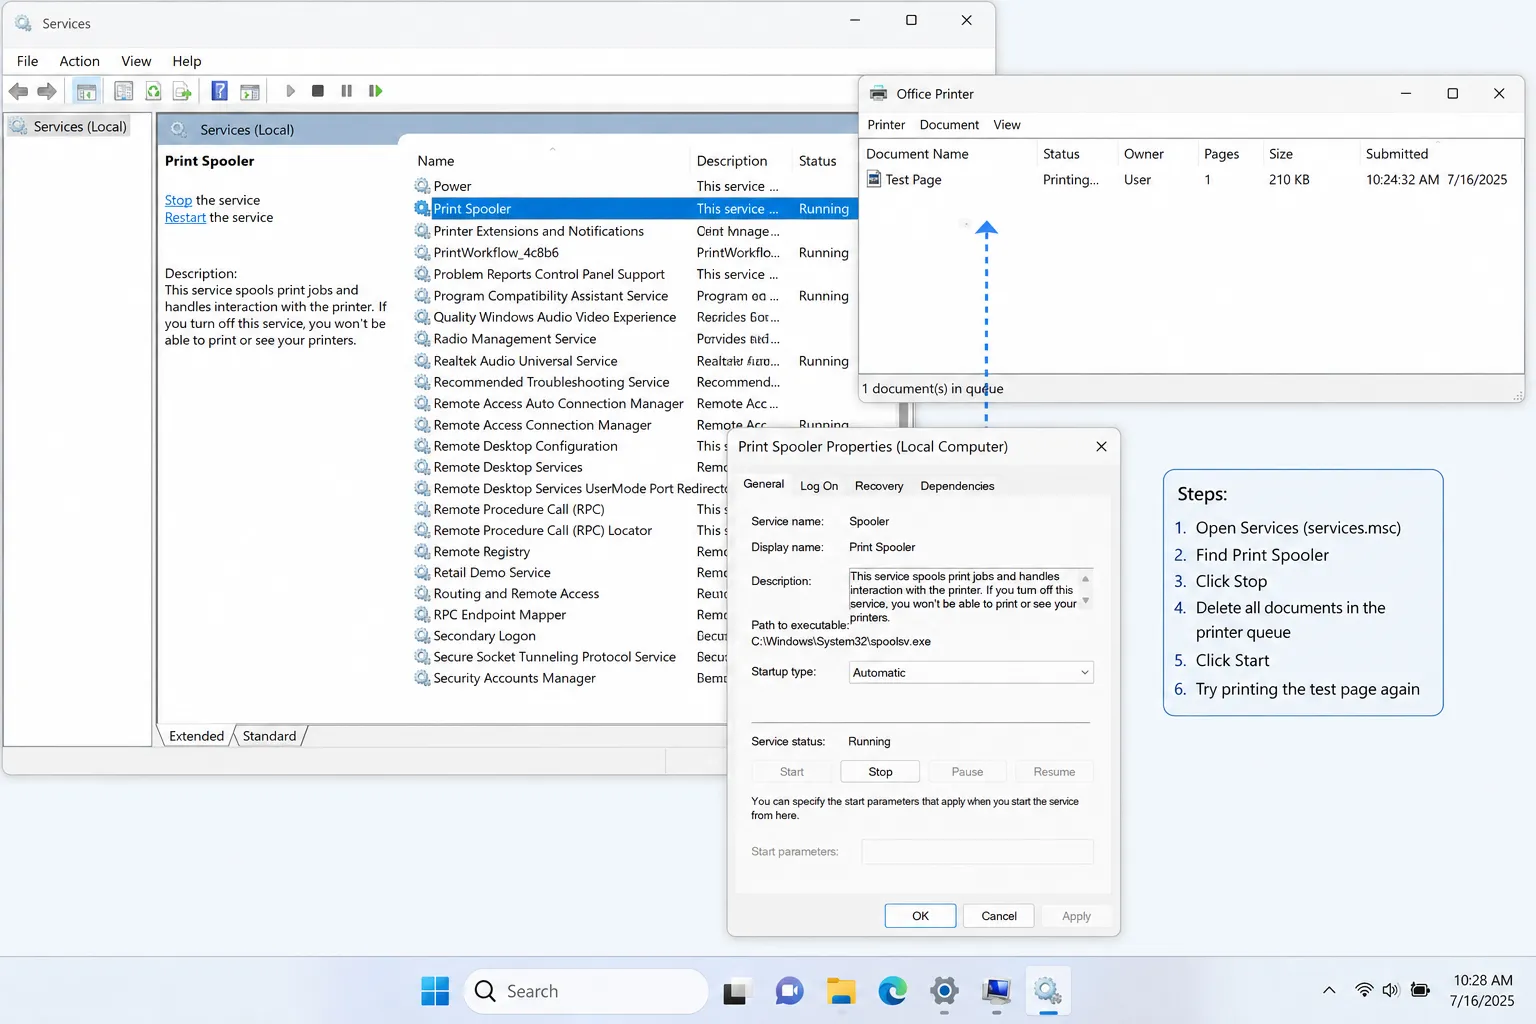Open File Explorer from the taskbar
Viewport: 1536px width, 1024px height.
pos(841,991)
